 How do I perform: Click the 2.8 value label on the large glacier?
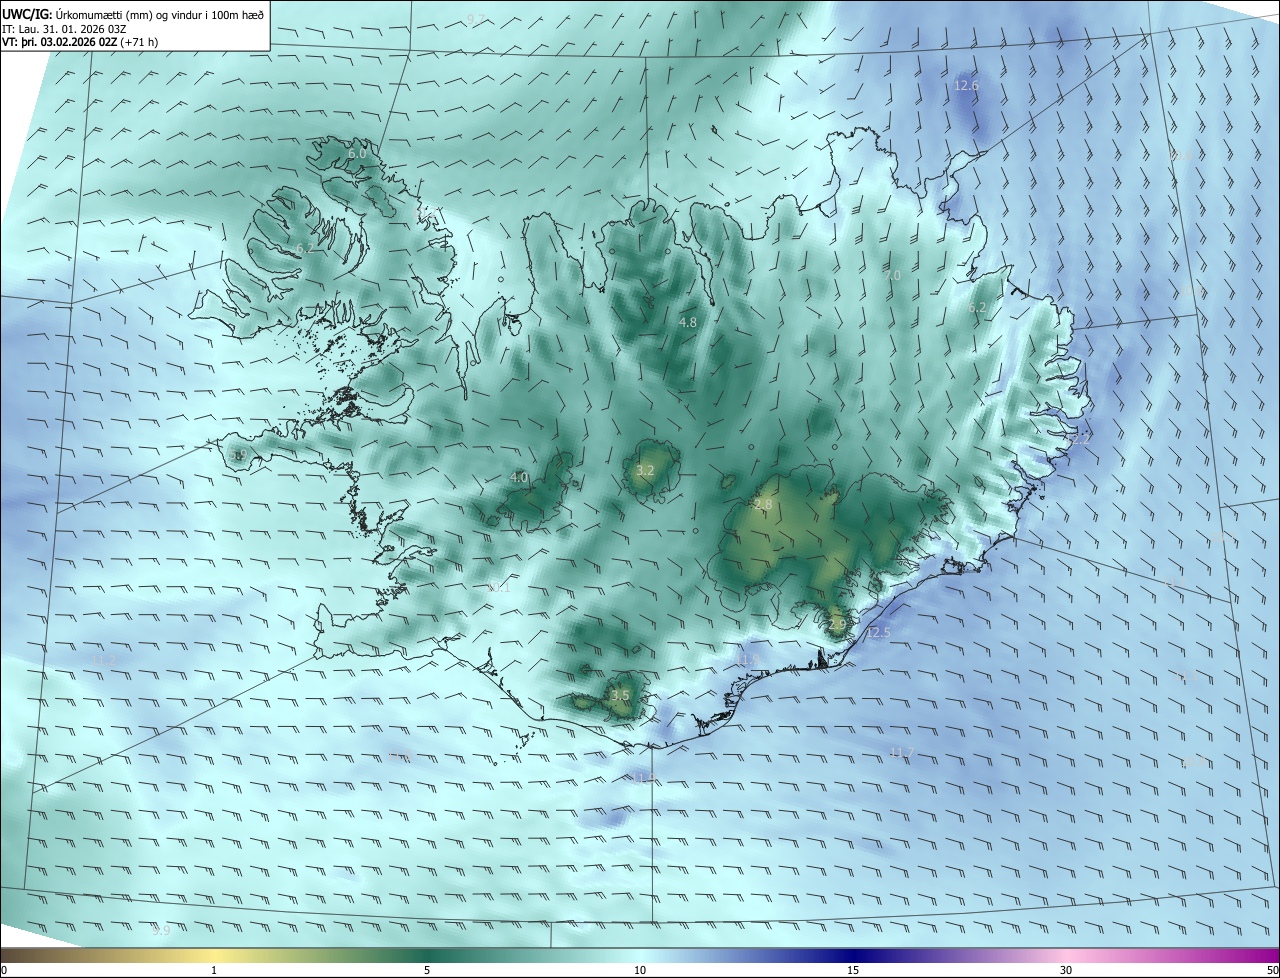(763, 506)
